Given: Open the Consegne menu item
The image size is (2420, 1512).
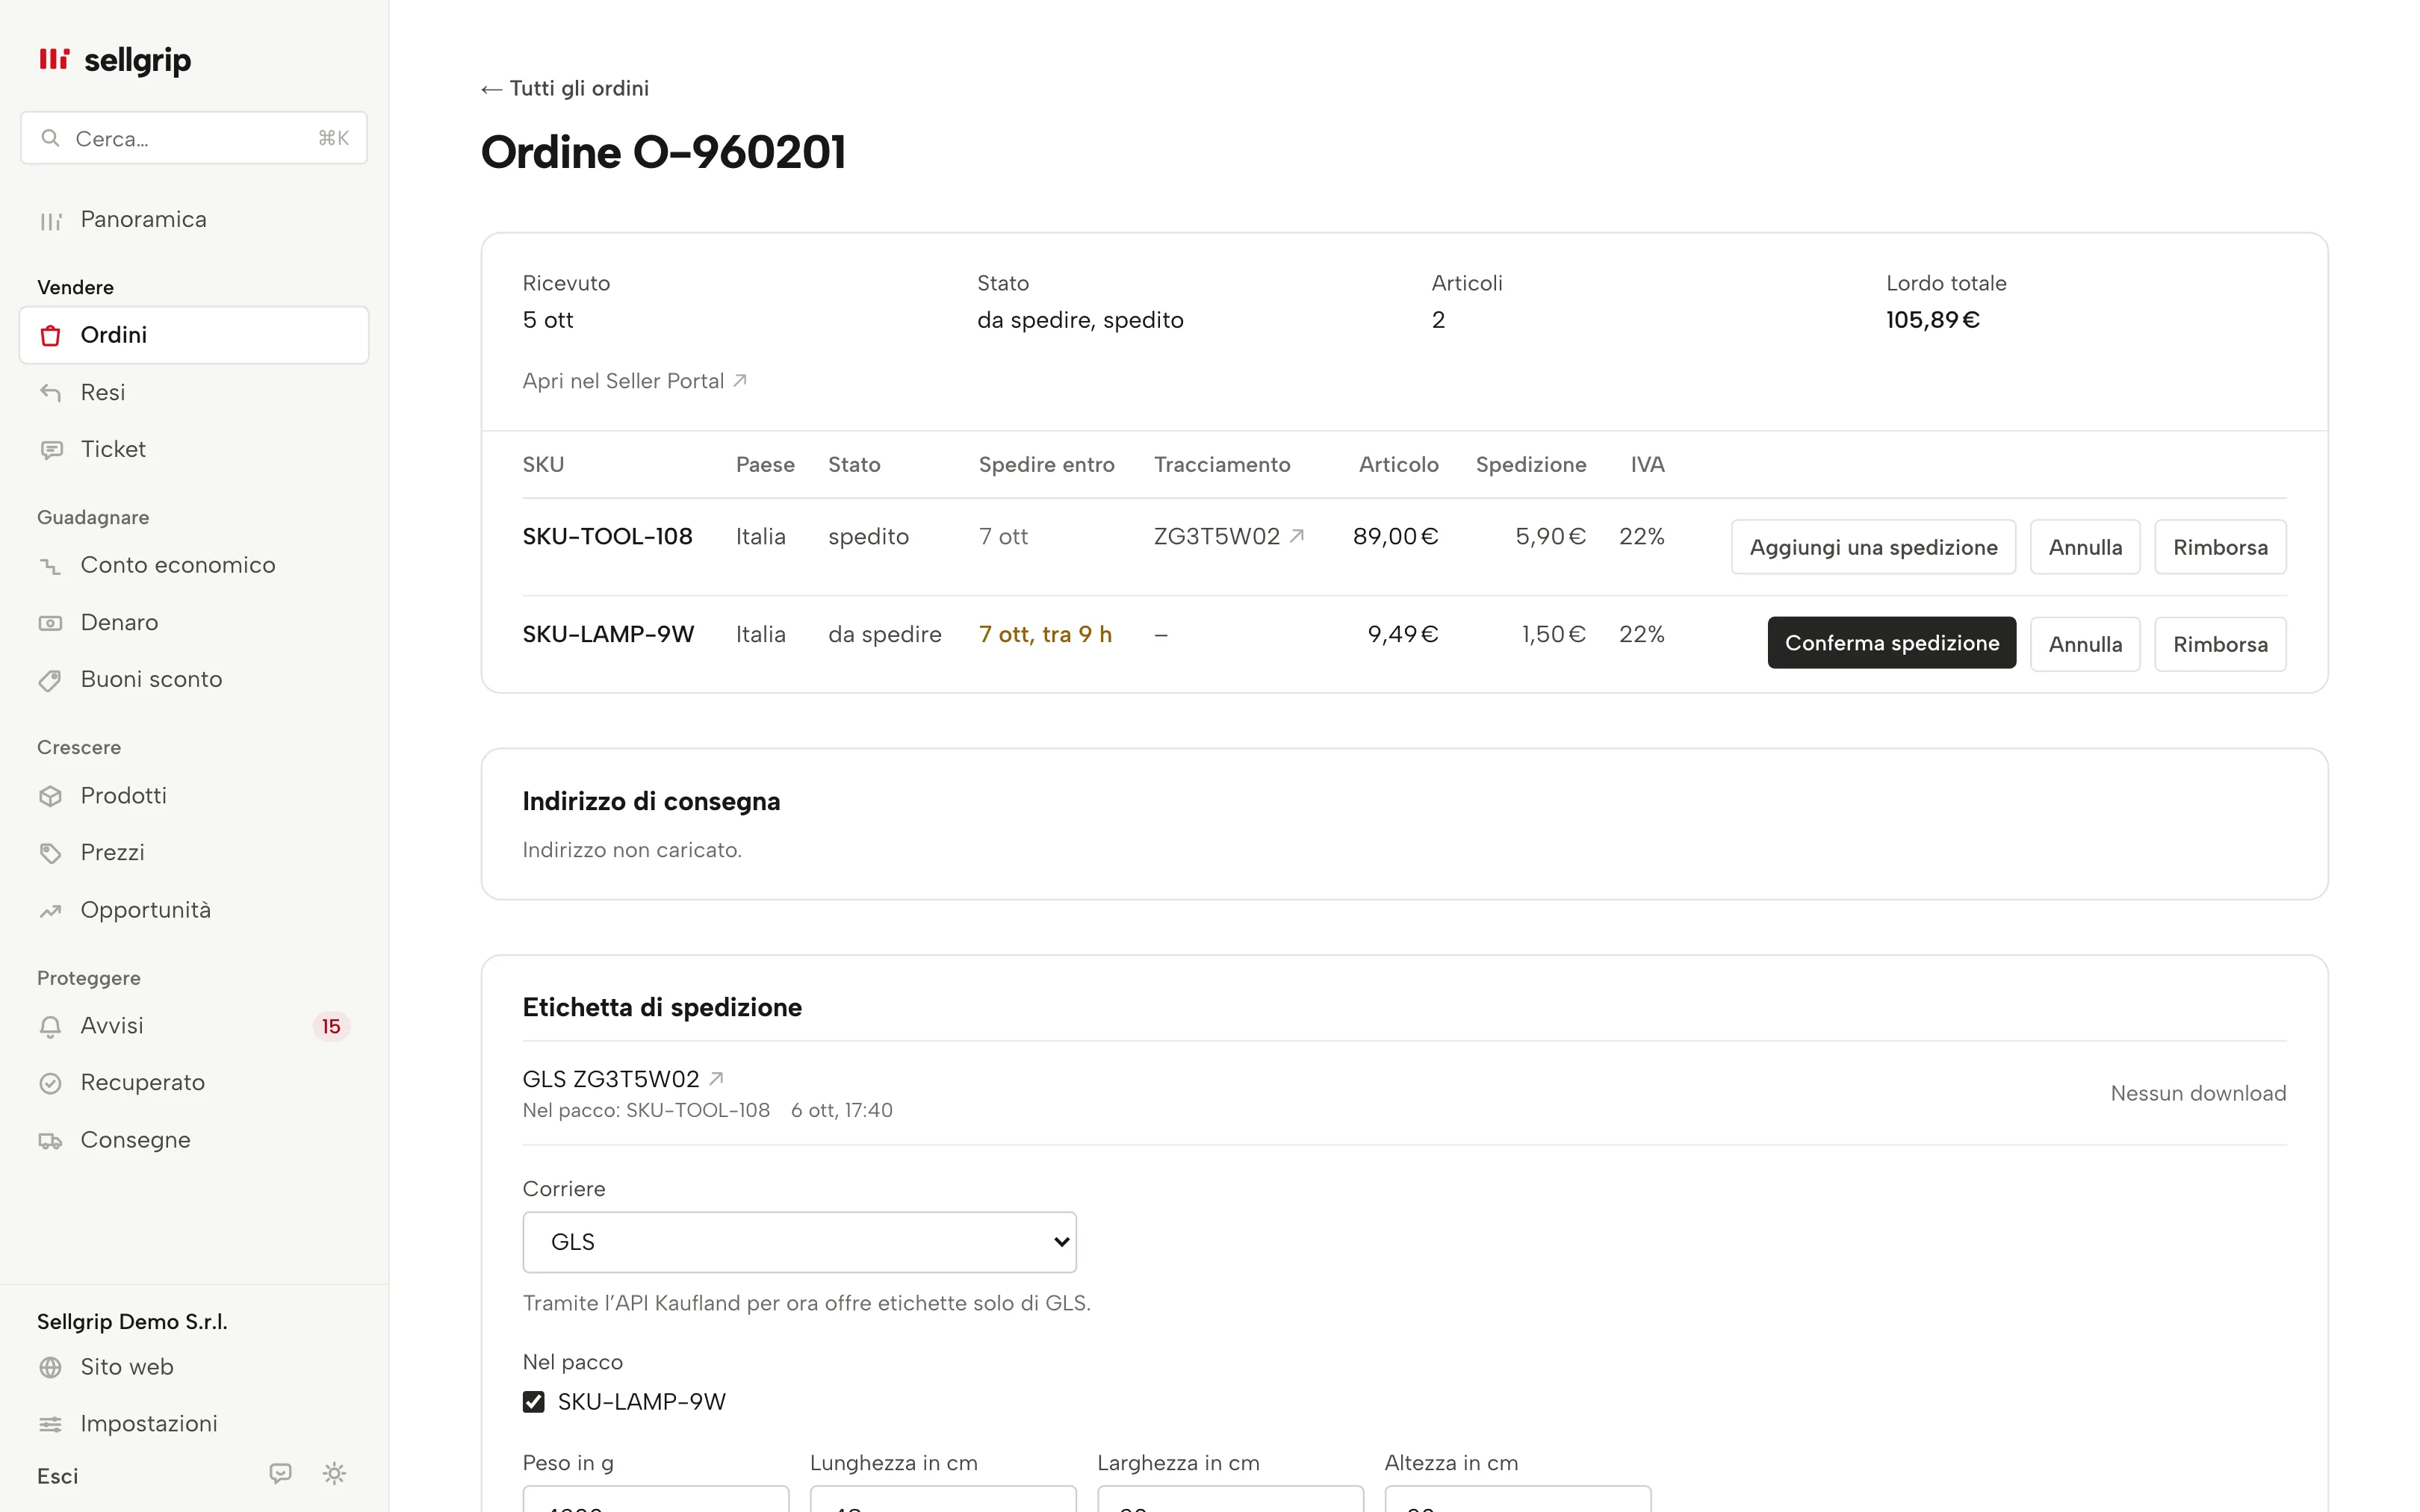Looking at the screenshot, I should [x=194, y=1140].
